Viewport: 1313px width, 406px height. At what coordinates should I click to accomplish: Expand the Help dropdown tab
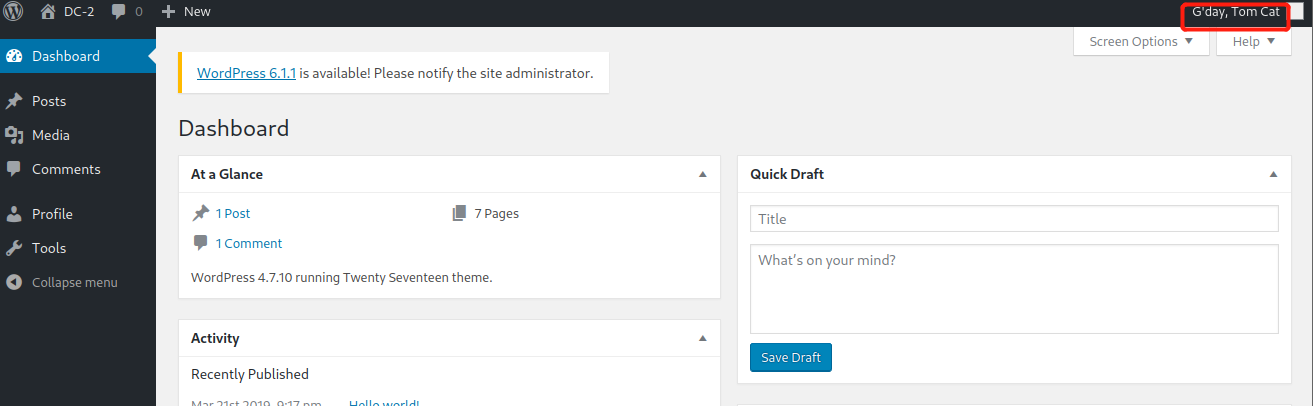coord(1254,41)
